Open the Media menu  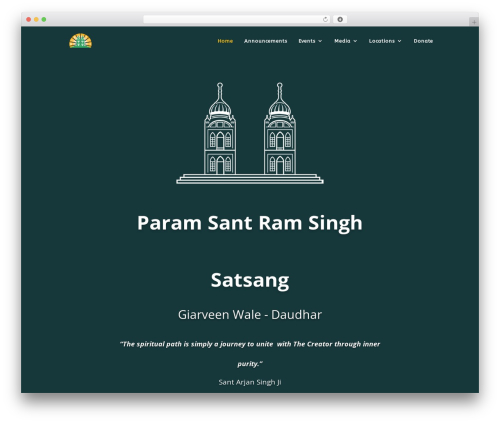pyautogui.click(x=345, y=41)
